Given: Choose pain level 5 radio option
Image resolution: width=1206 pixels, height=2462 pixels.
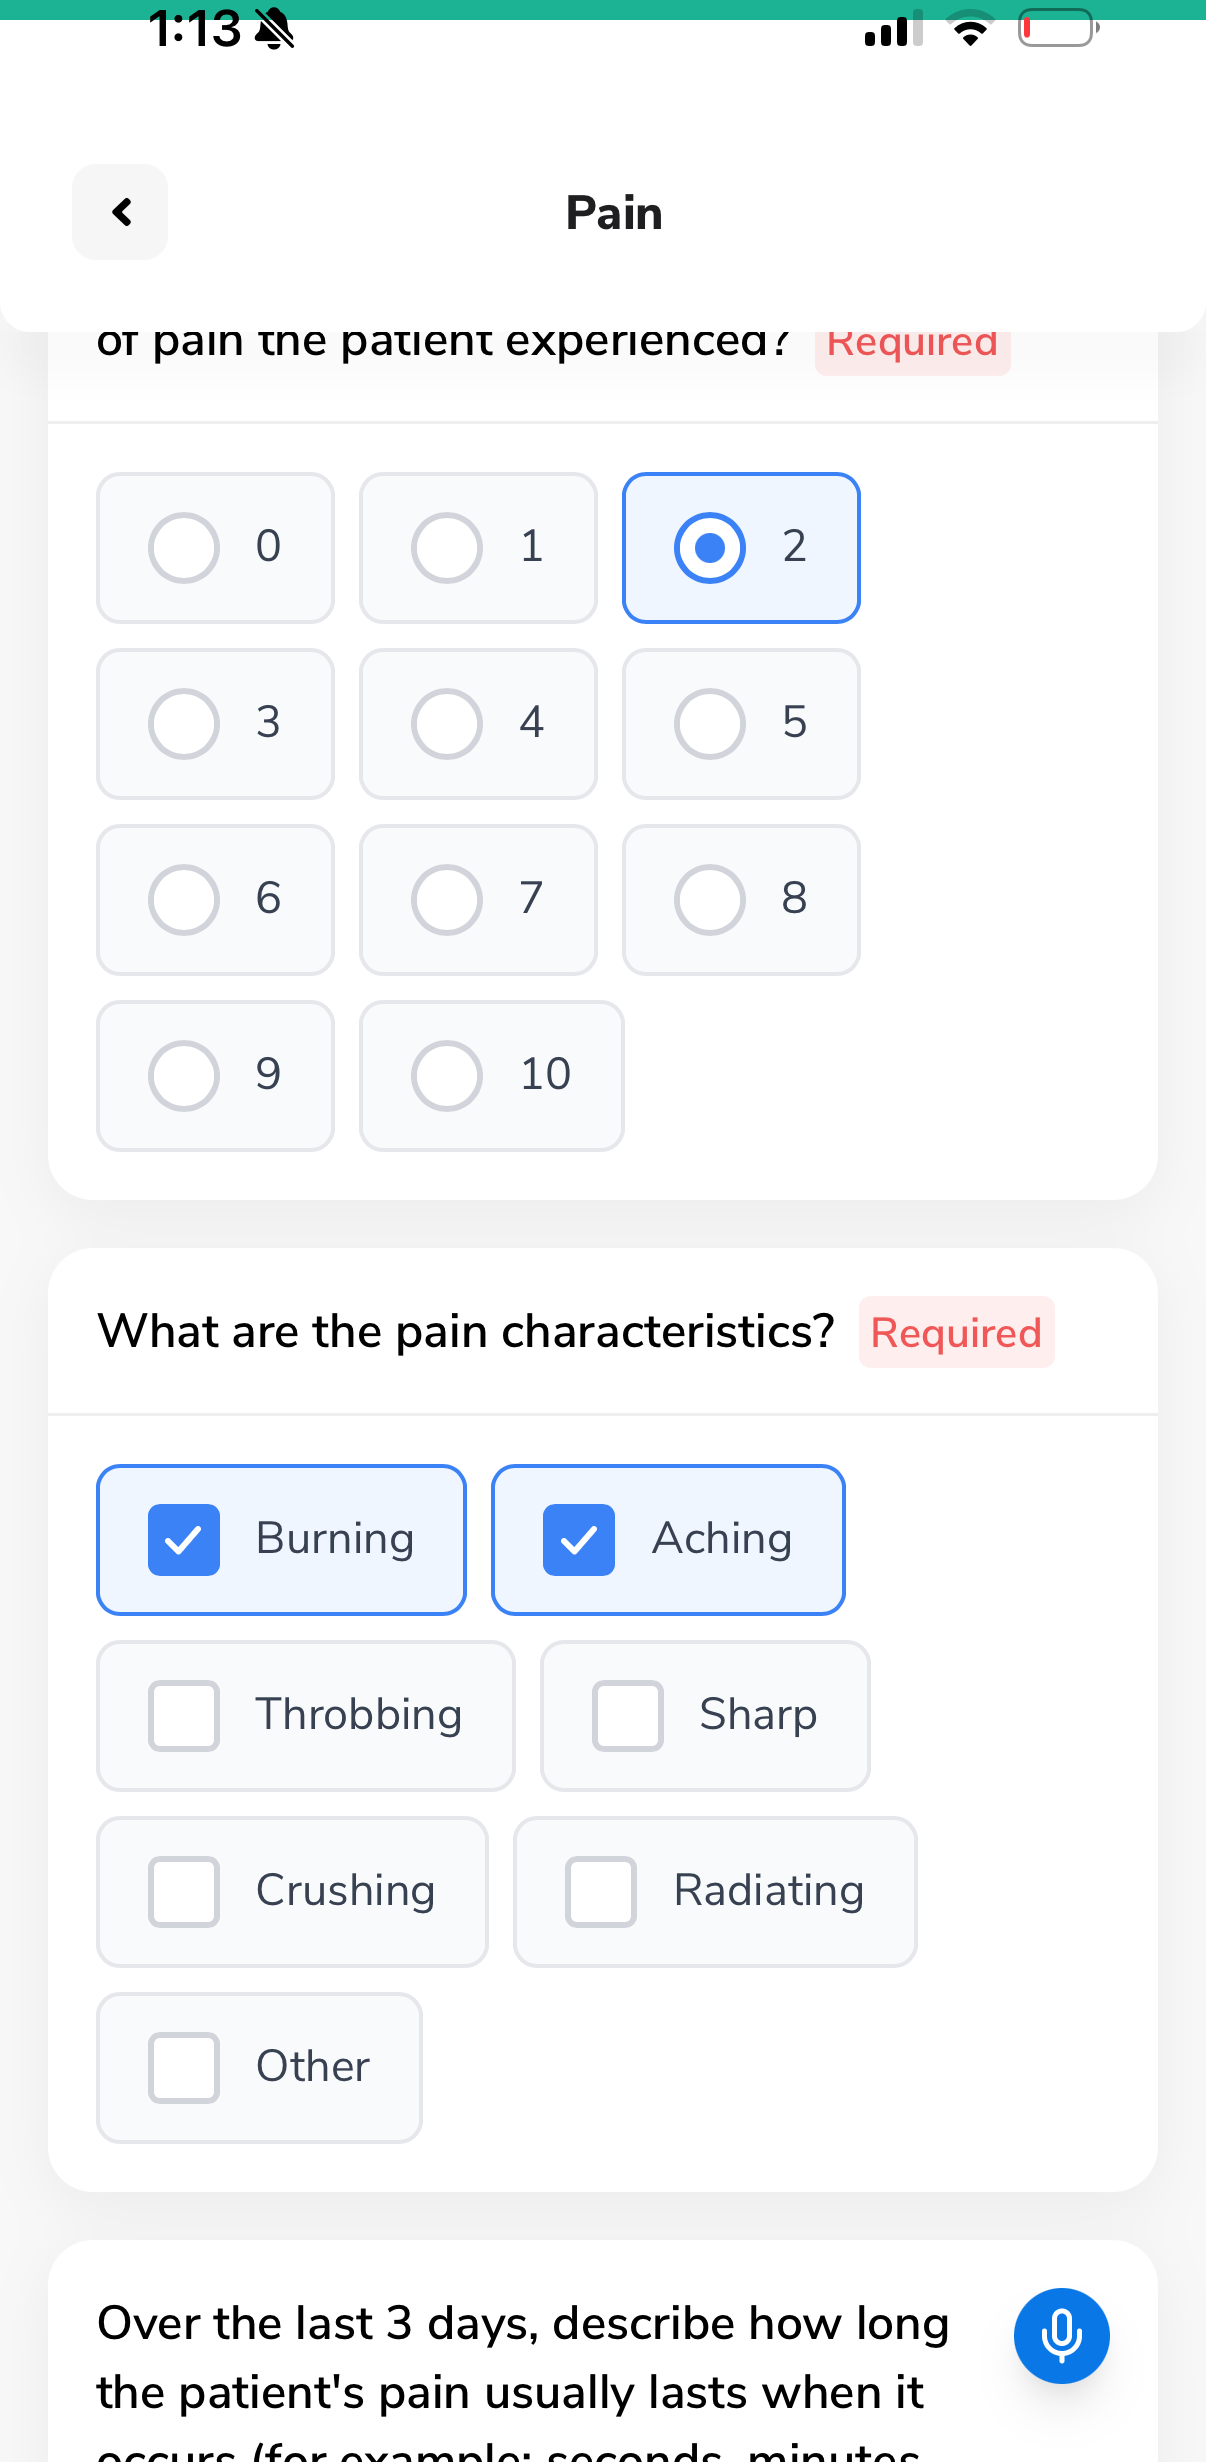Looking at the screenshot, I should (741, 723).
